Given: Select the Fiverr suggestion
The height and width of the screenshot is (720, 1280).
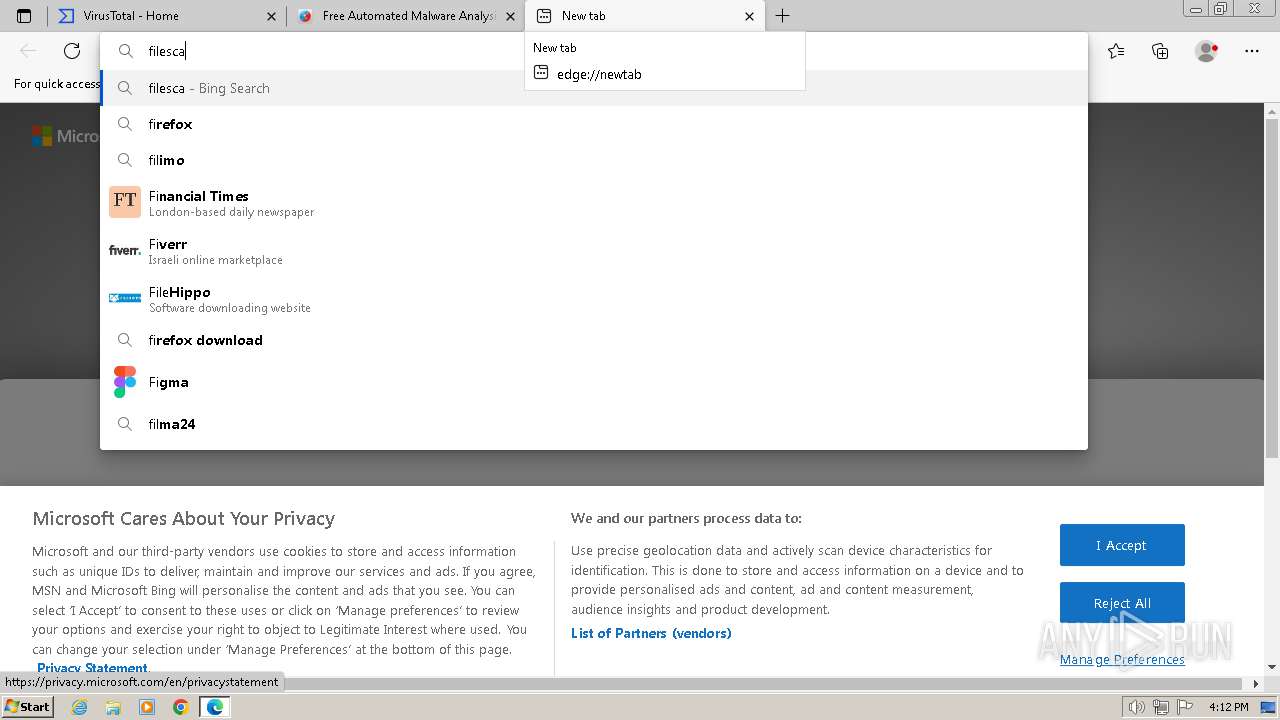Looking at the screenshot, I should (x=594, y=251).
